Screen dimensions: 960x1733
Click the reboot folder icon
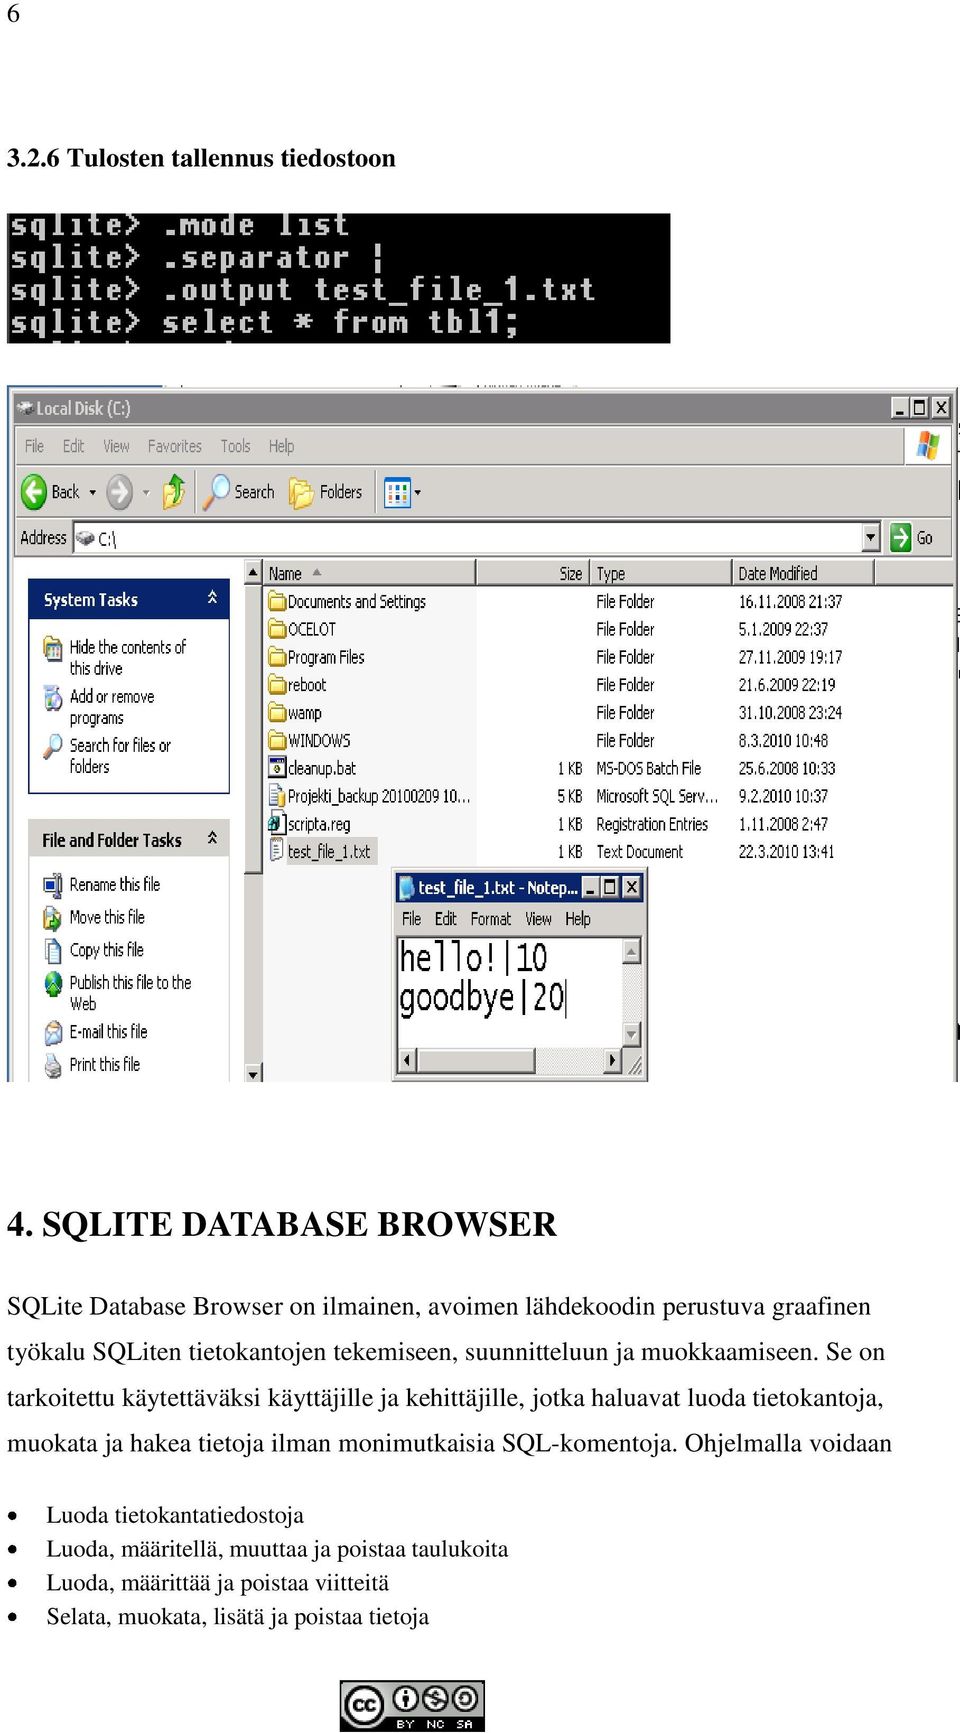[x=277, y=685]
